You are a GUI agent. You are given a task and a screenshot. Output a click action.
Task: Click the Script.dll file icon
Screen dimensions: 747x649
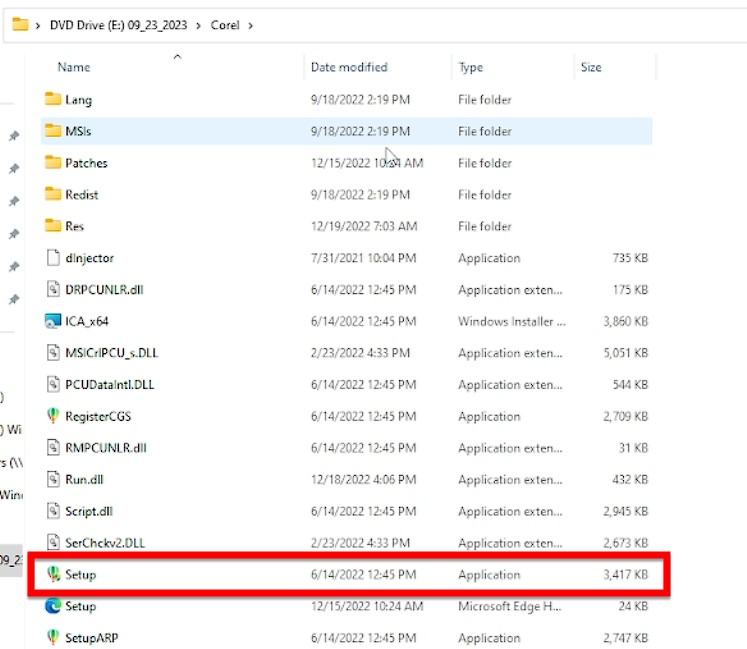tap(53, 511)
